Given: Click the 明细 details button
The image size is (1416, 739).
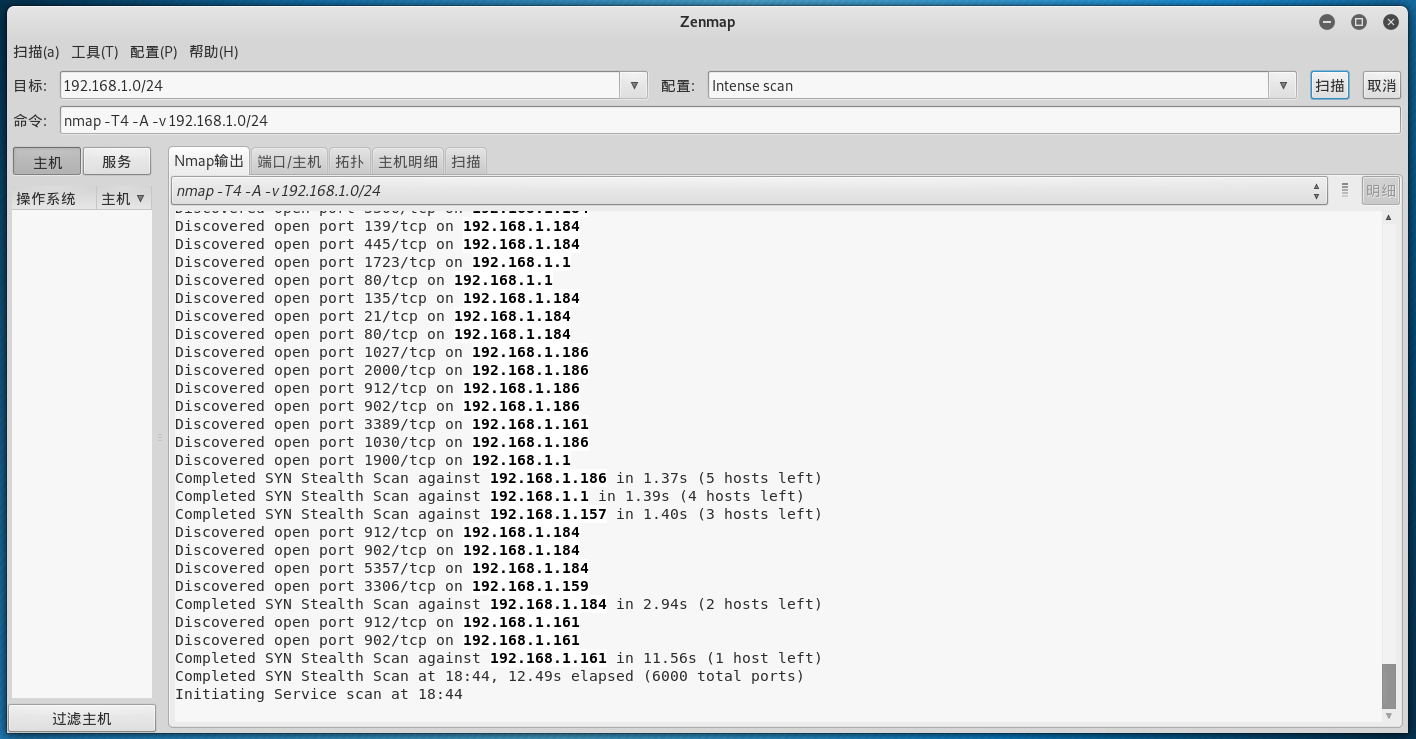Looking at the screenshot, I should click(x=1381, y=190).
